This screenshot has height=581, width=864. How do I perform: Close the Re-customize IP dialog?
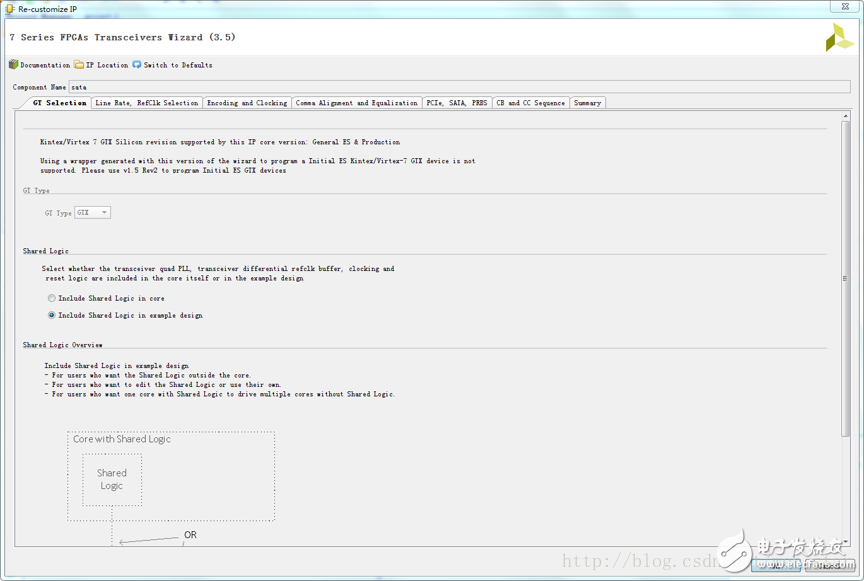[845, 7]
